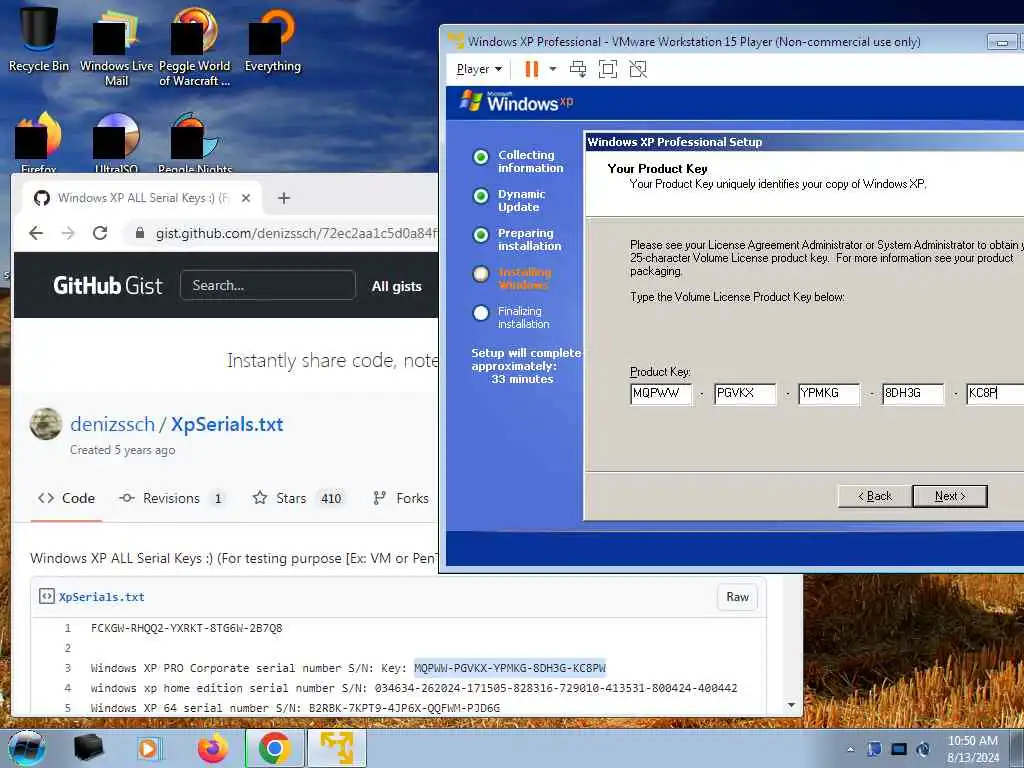Click XpSerials.txt file header link
Screen dimensions: 1024x768
[101, 597]
